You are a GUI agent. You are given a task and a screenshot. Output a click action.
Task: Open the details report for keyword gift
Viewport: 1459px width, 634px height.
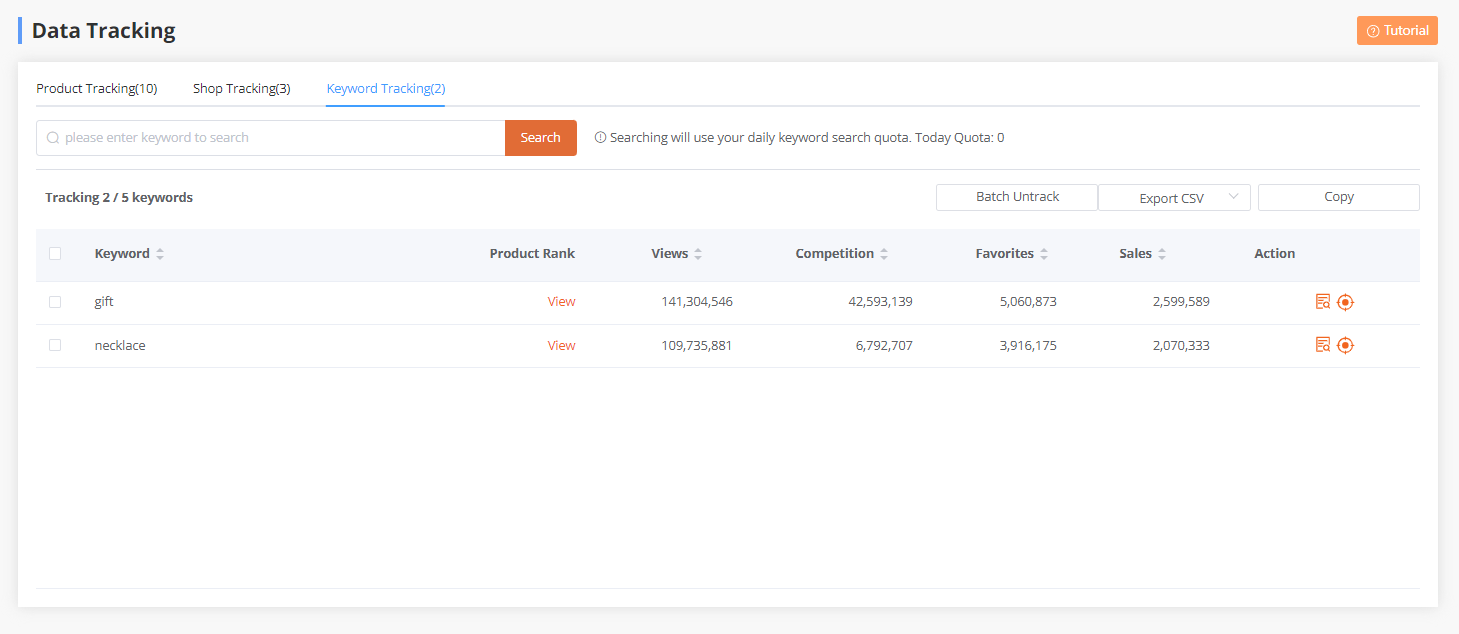[x=1322, y=301]
